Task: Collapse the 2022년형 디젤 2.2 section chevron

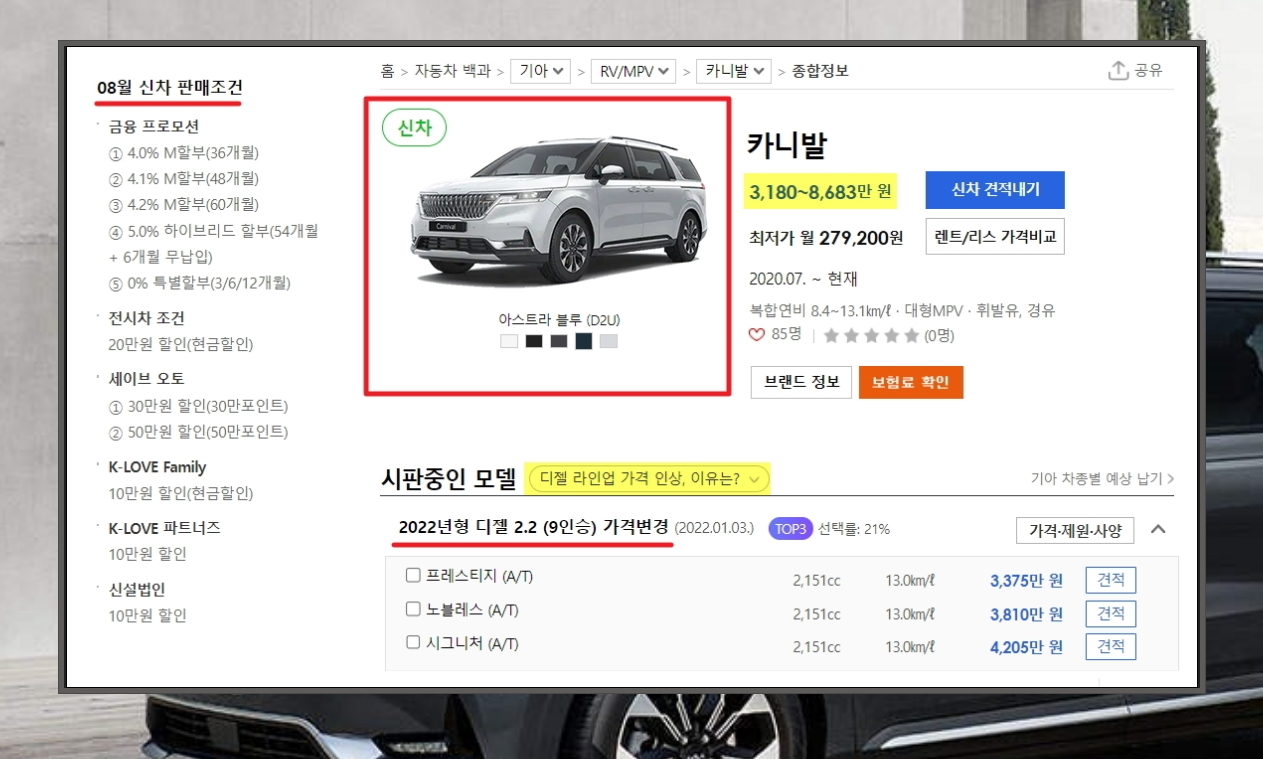Action: (1158, 529)
